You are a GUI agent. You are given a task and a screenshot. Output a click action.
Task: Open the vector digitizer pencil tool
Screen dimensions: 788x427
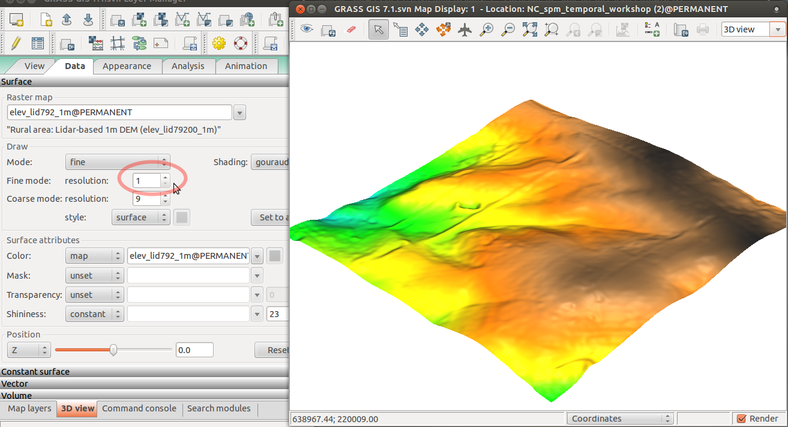point(16,44)
